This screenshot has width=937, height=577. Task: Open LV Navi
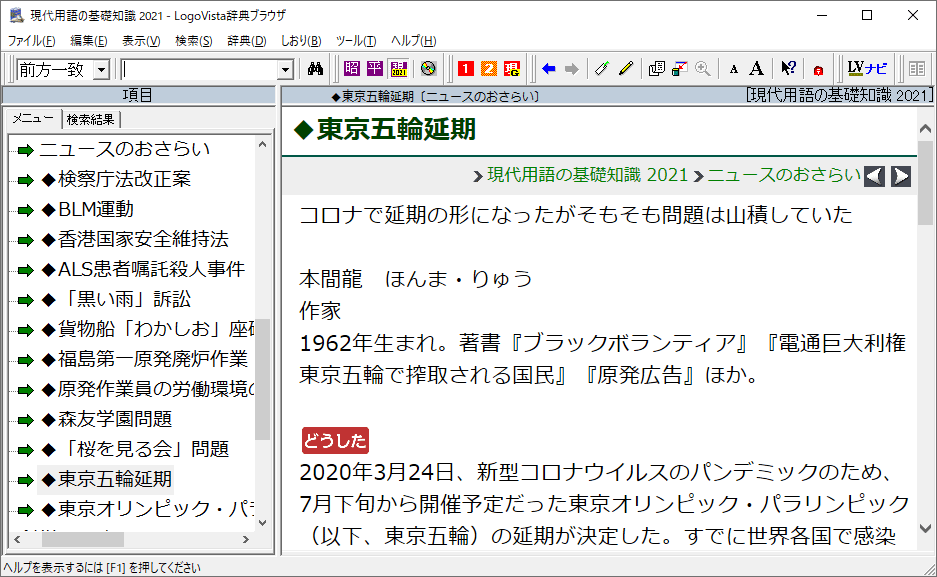(x=868, y=69)
